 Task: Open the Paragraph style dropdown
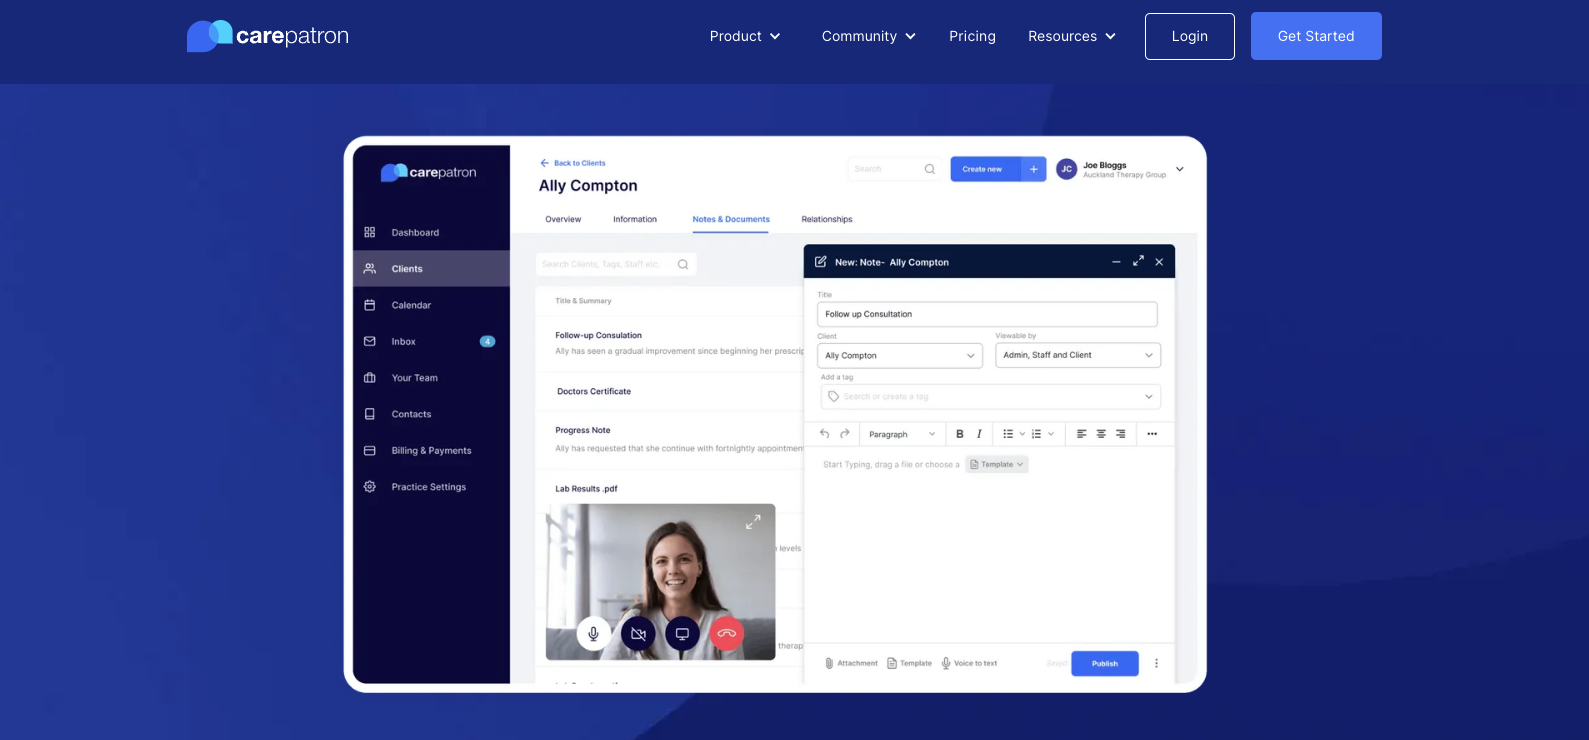[902, 434]
